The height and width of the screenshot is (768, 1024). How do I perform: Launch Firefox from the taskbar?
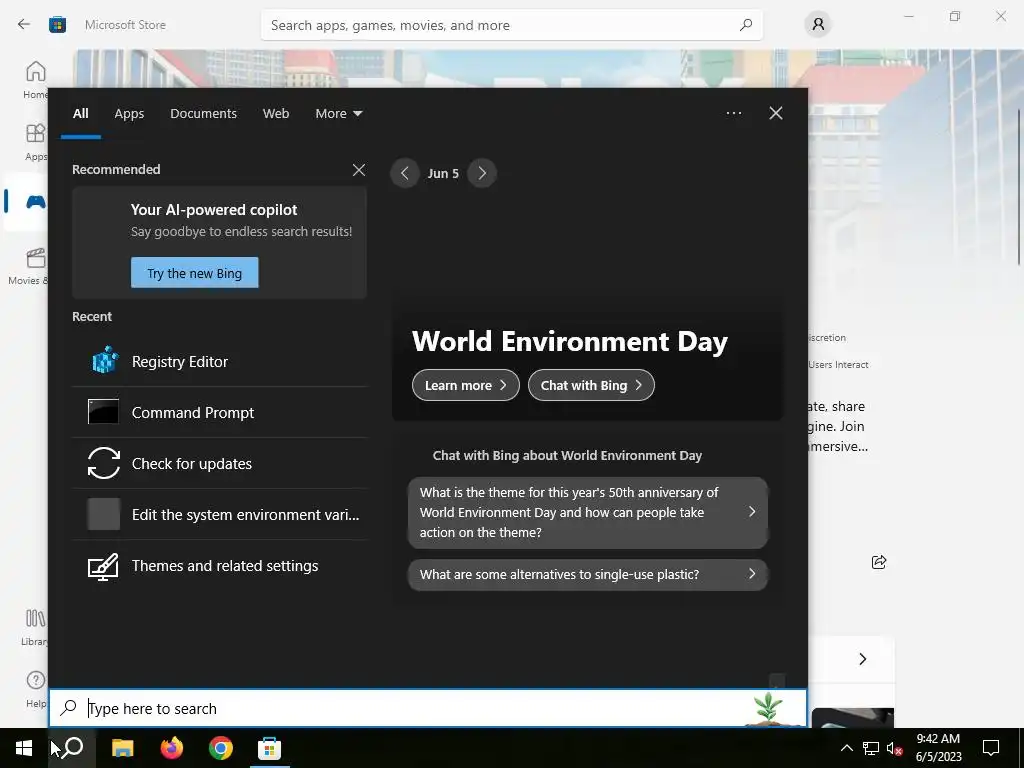click(x=172, y=748)
